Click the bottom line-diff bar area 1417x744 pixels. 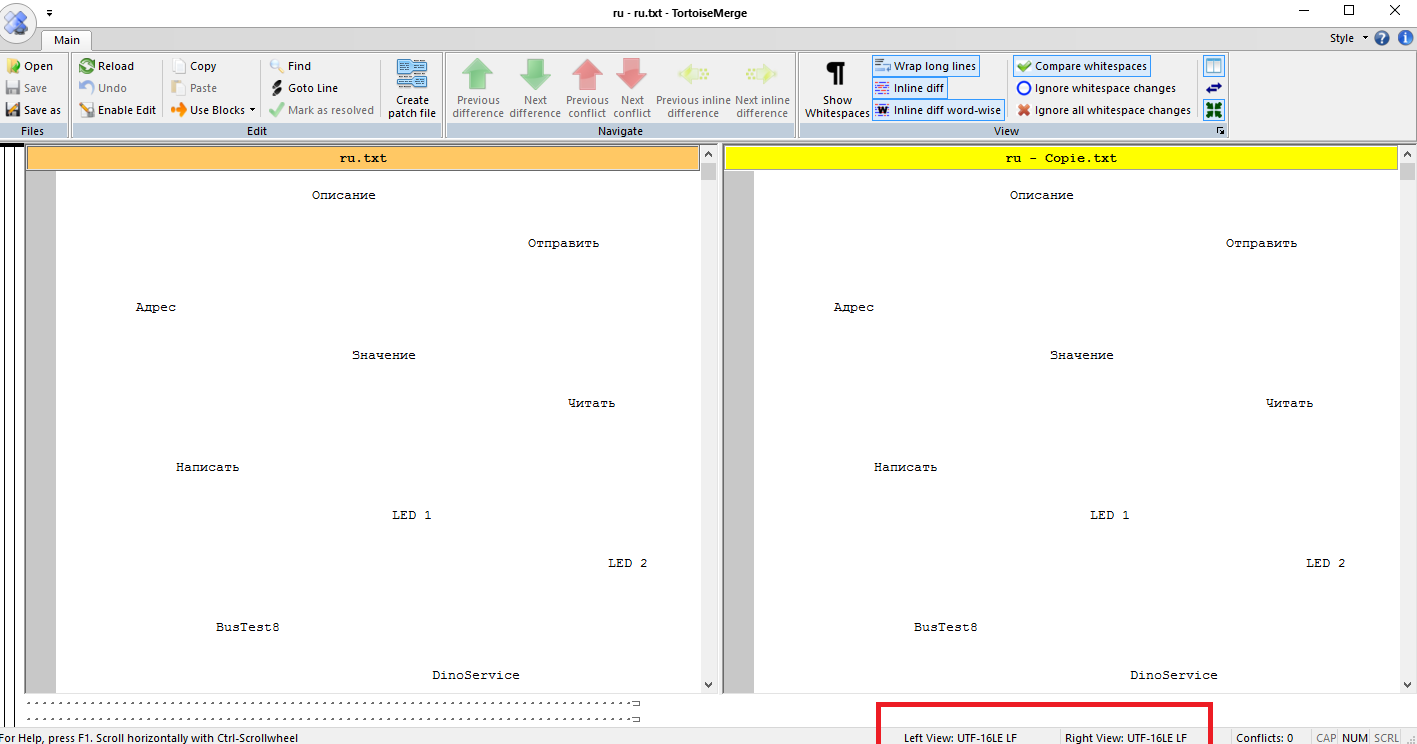click(333, 711)
